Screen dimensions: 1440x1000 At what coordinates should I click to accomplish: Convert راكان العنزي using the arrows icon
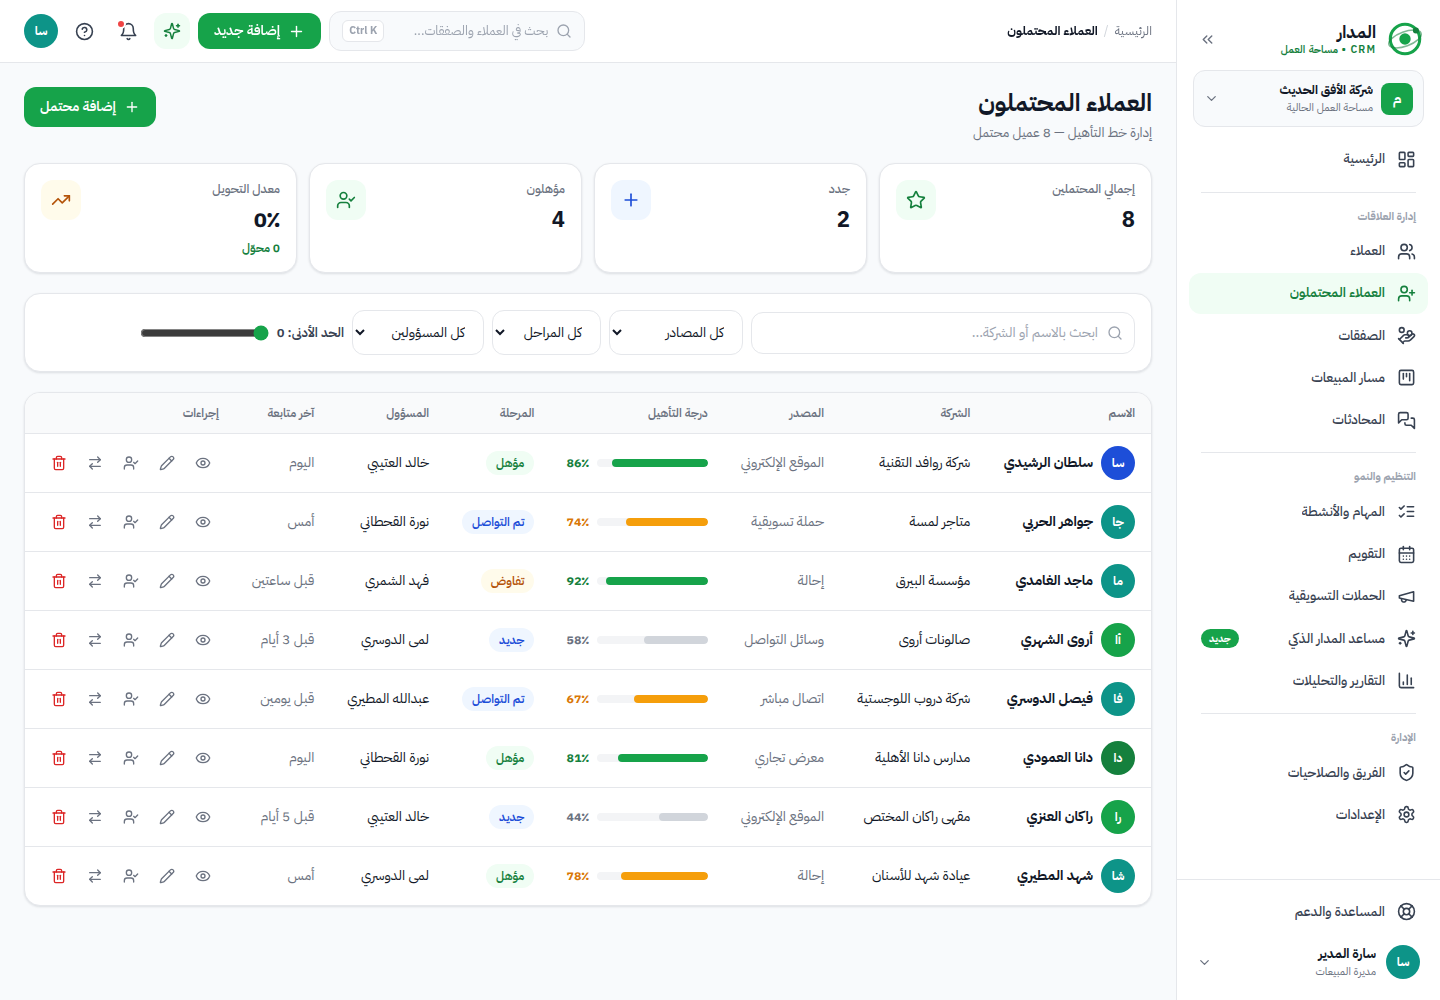95,817
